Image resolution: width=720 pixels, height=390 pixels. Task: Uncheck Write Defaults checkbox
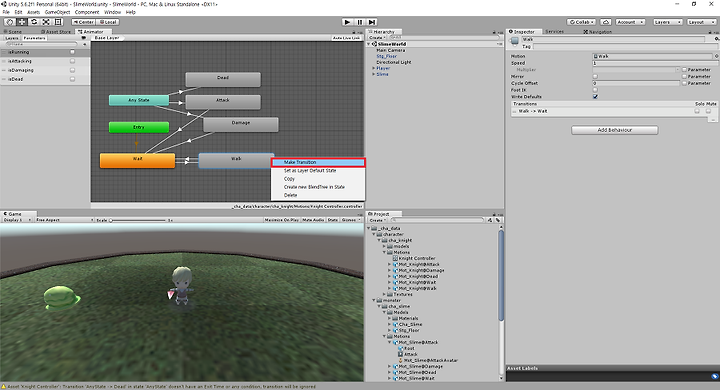pos(595,96)
